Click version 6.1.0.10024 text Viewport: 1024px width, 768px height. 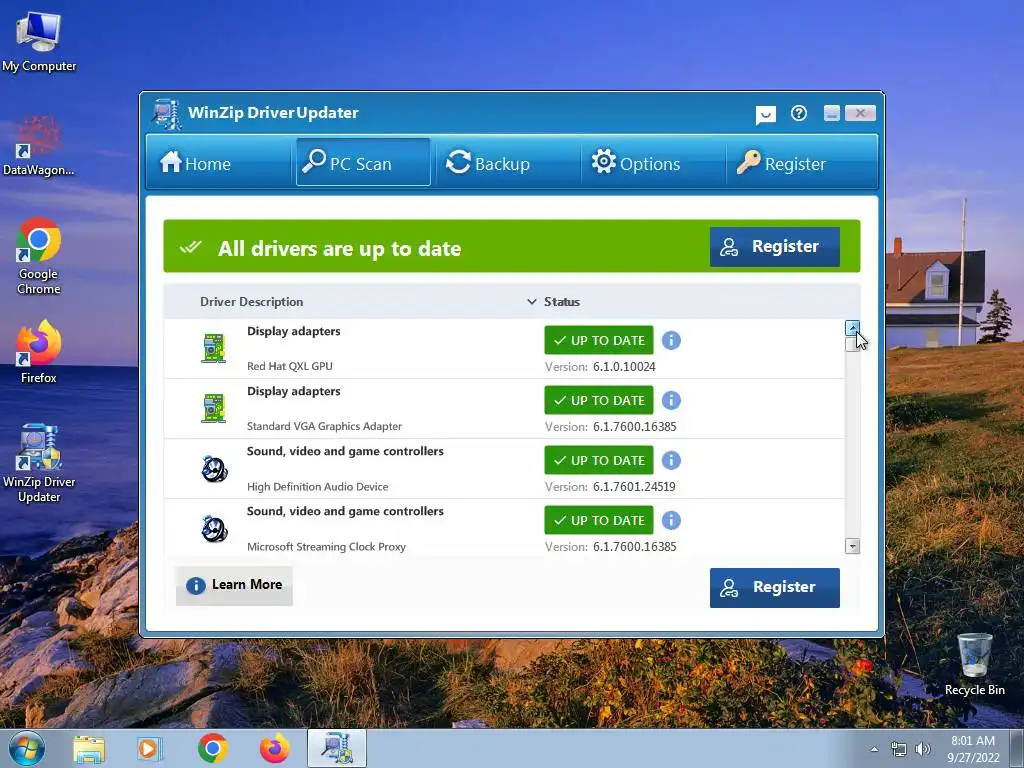(x=624, y=367)
